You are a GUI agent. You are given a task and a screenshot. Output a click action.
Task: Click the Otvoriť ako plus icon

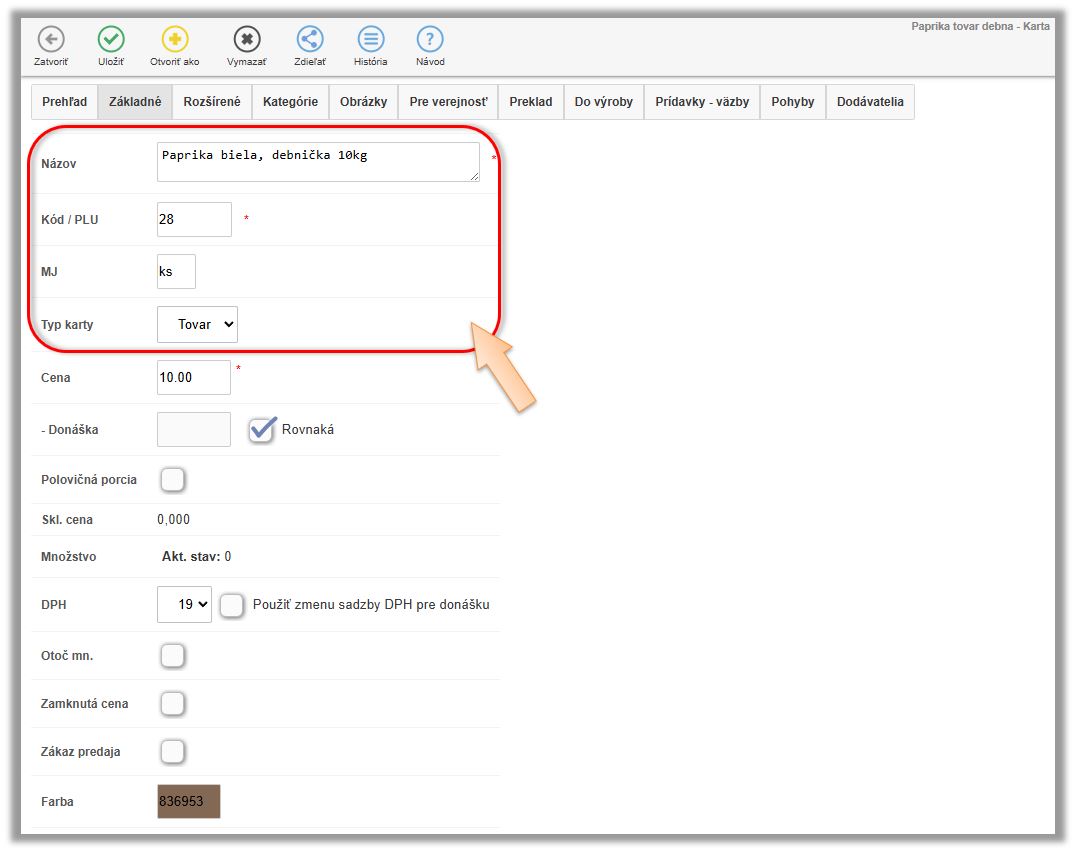[x=175, y=40]
